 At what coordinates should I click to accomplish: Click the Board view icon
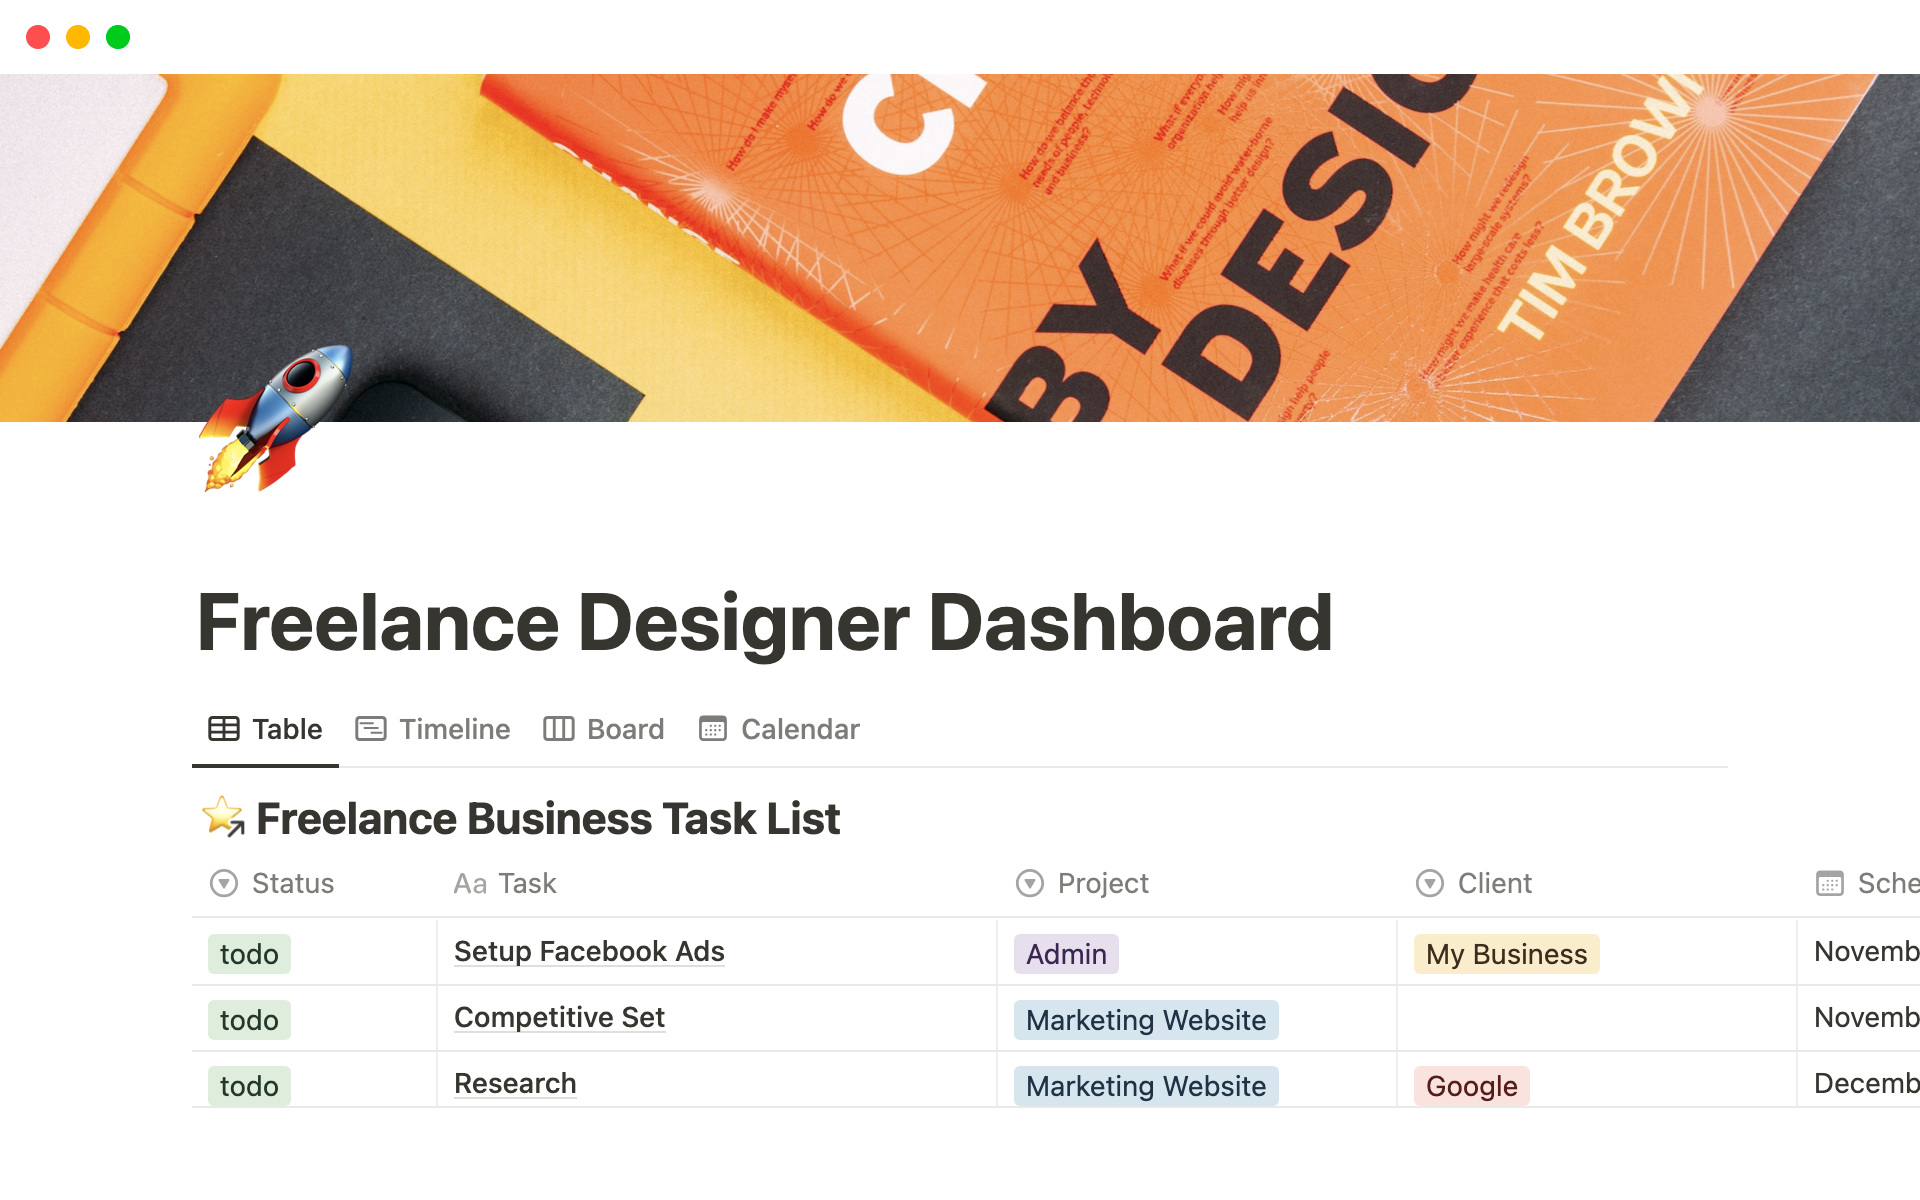coord(558,728)
